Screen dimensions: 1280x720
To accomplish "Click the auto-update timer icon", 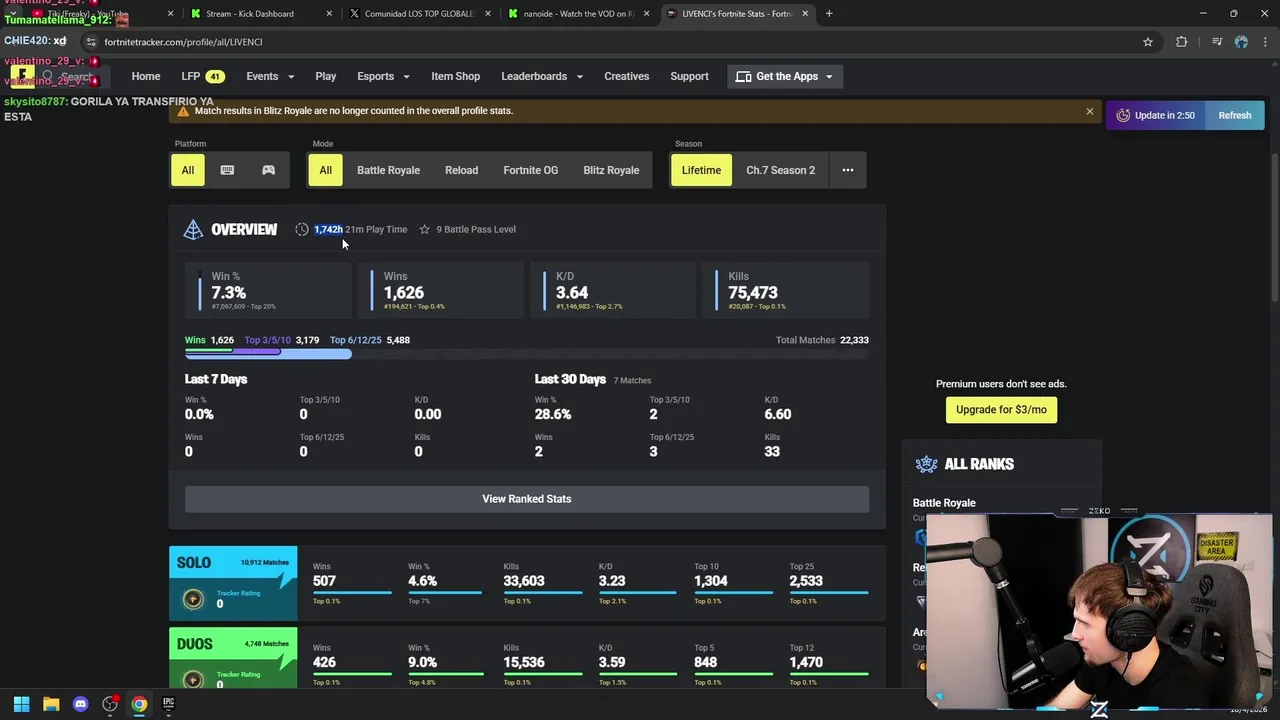I will (x=1123, y=115).
